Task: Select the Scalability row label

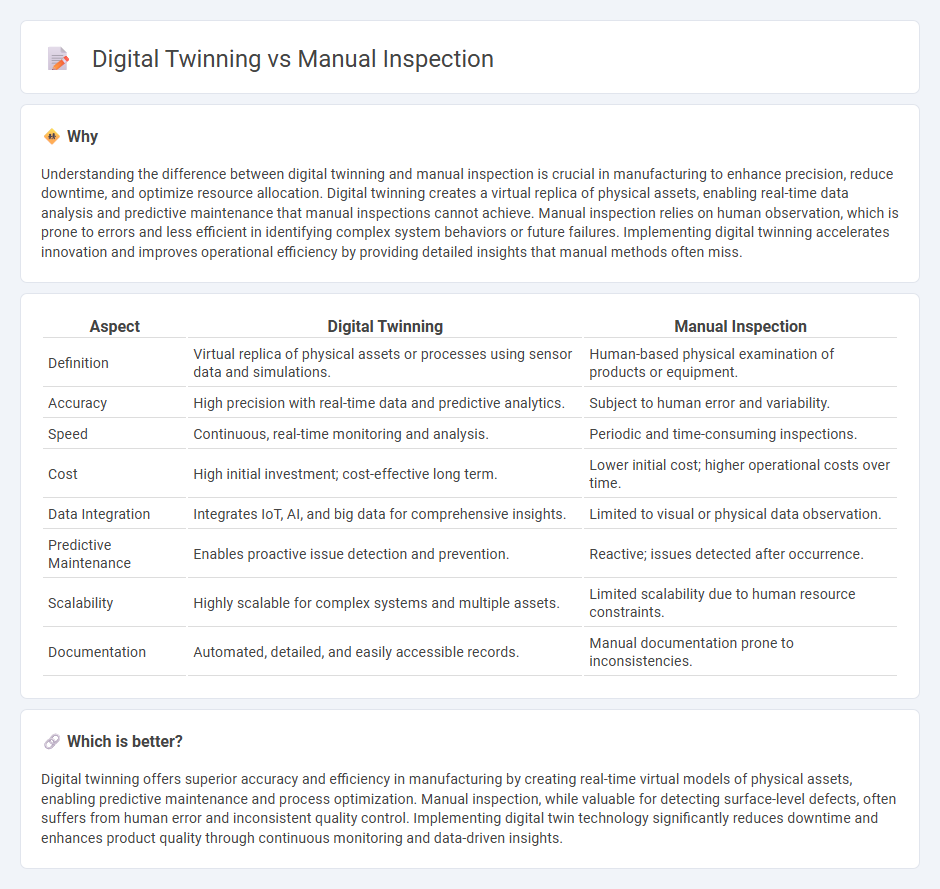Action: tap(80, 603)
